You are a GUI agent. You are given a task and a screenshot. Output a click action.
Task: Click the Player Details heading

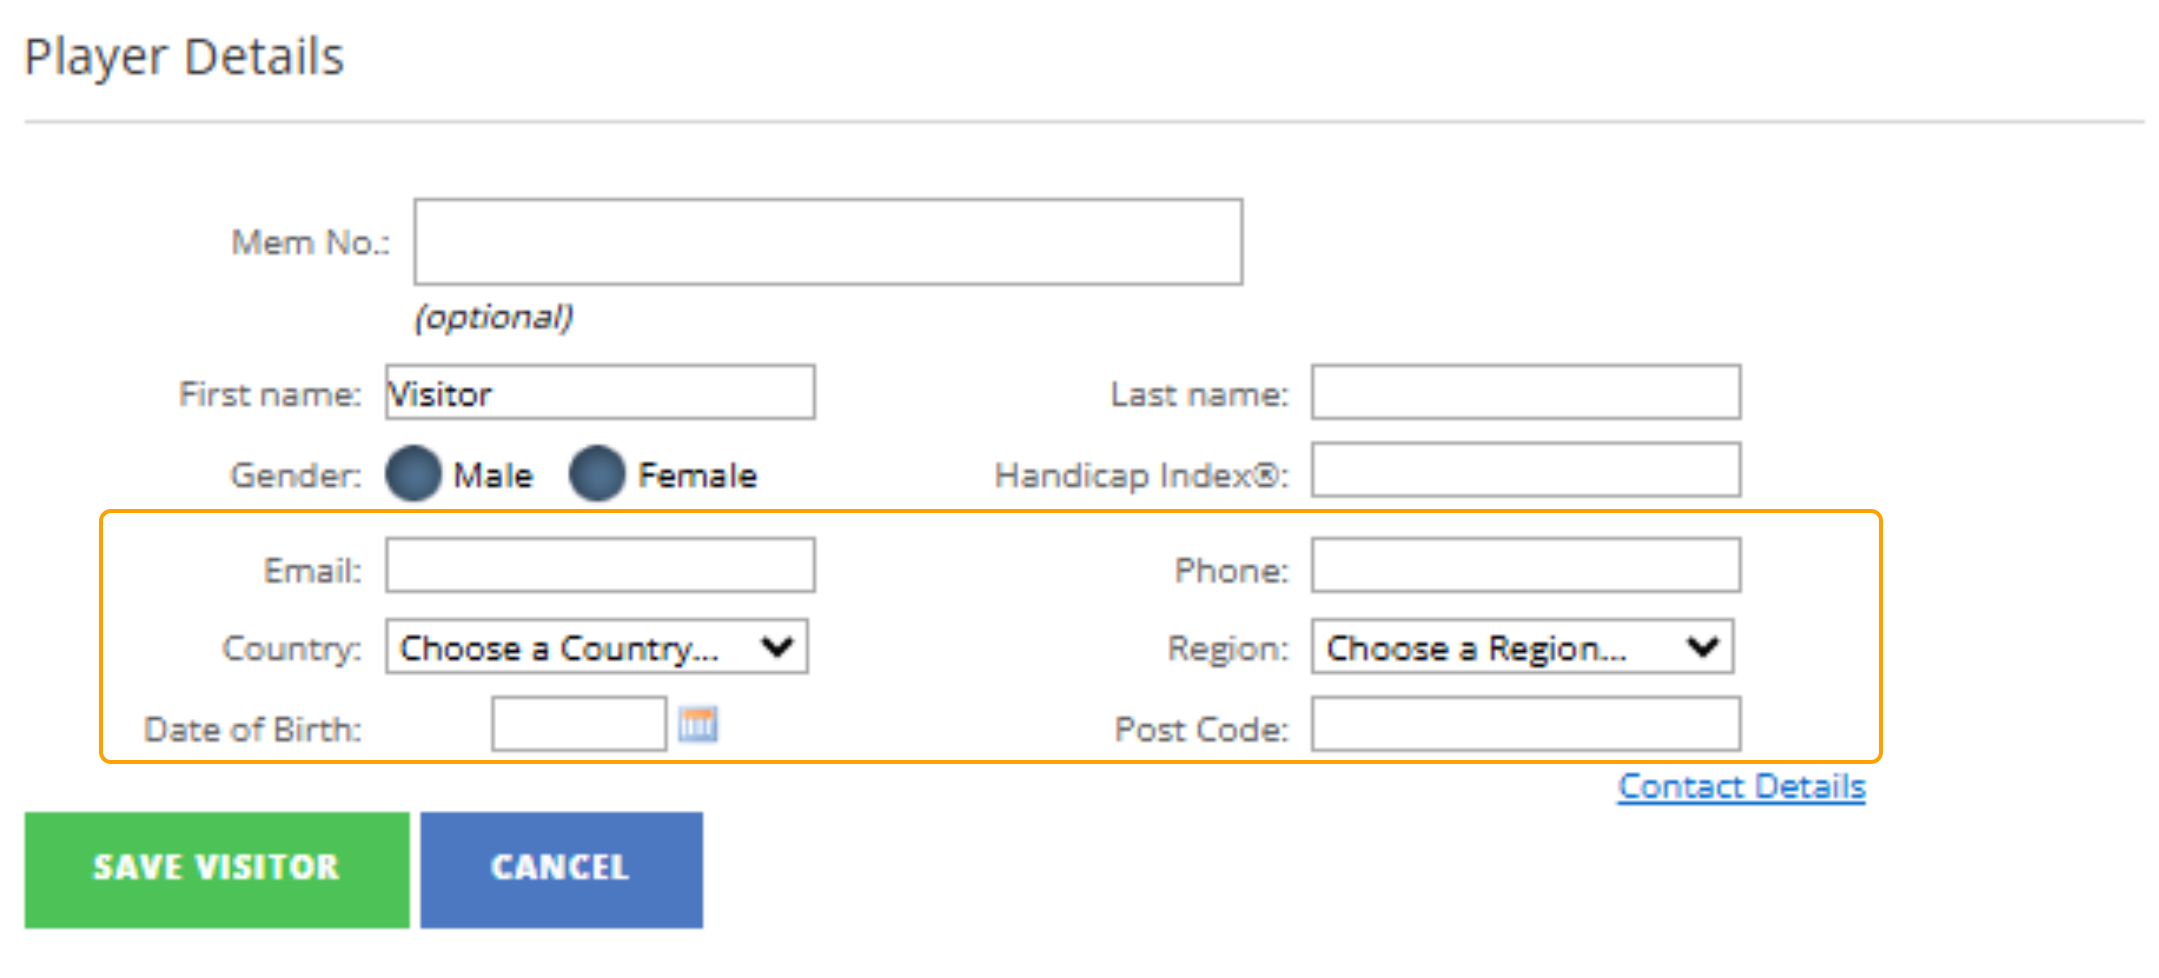tap(184, 57)
